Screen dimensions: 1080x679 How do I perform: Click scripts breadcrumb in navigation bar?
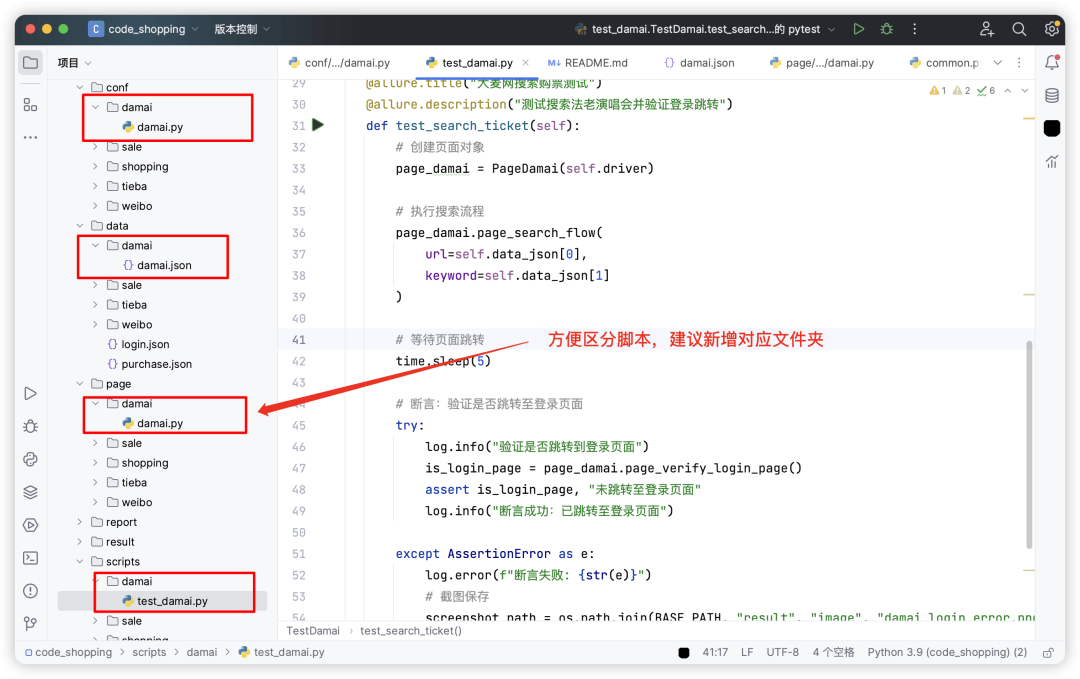[149, 652]
